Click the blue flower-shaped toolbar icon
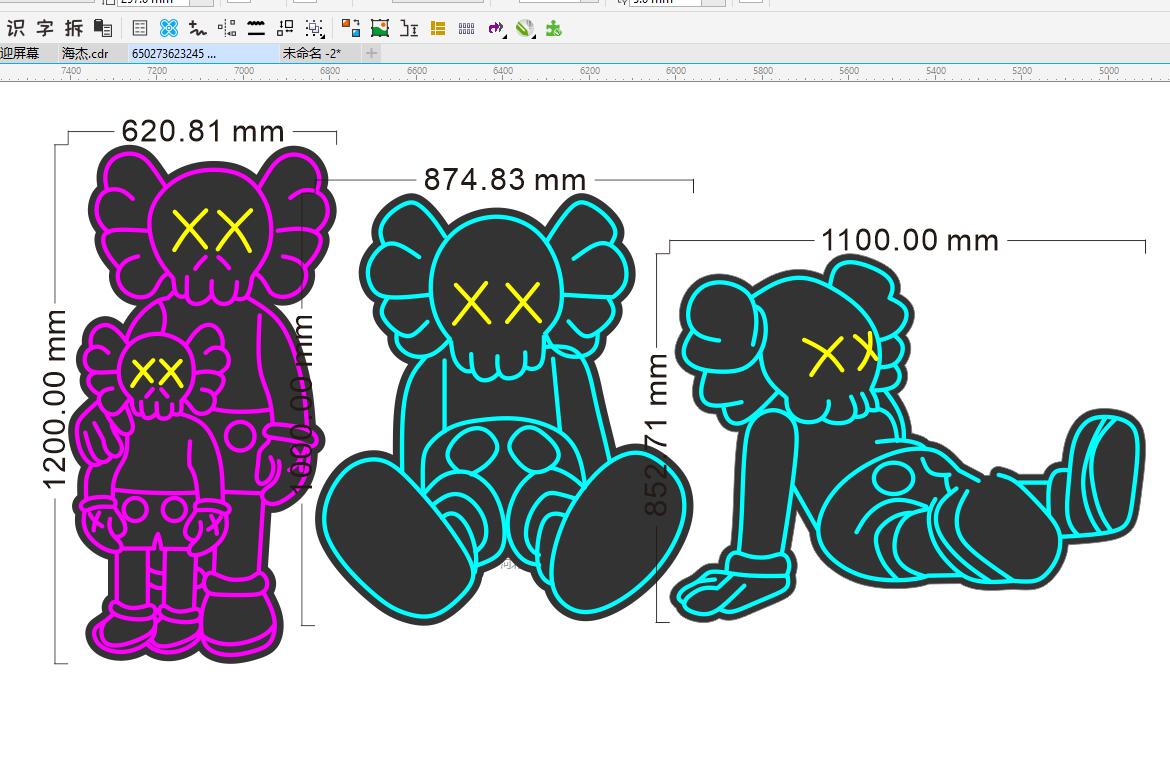The image size is (1170, 763). click(x=169, y=28)
